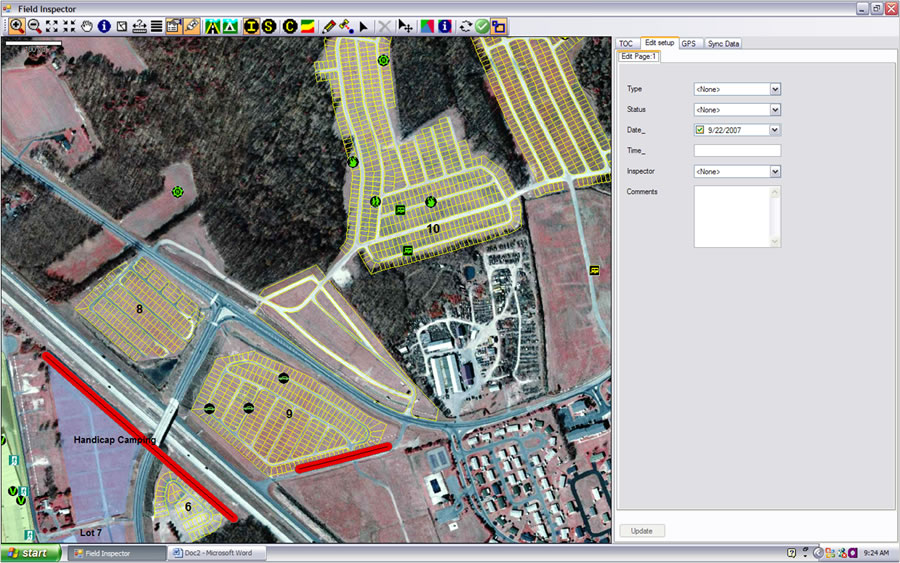Click the first blue Identify info icon
Image resolution: width=900 pixels, height=563 pixels.
click(104, 25)
